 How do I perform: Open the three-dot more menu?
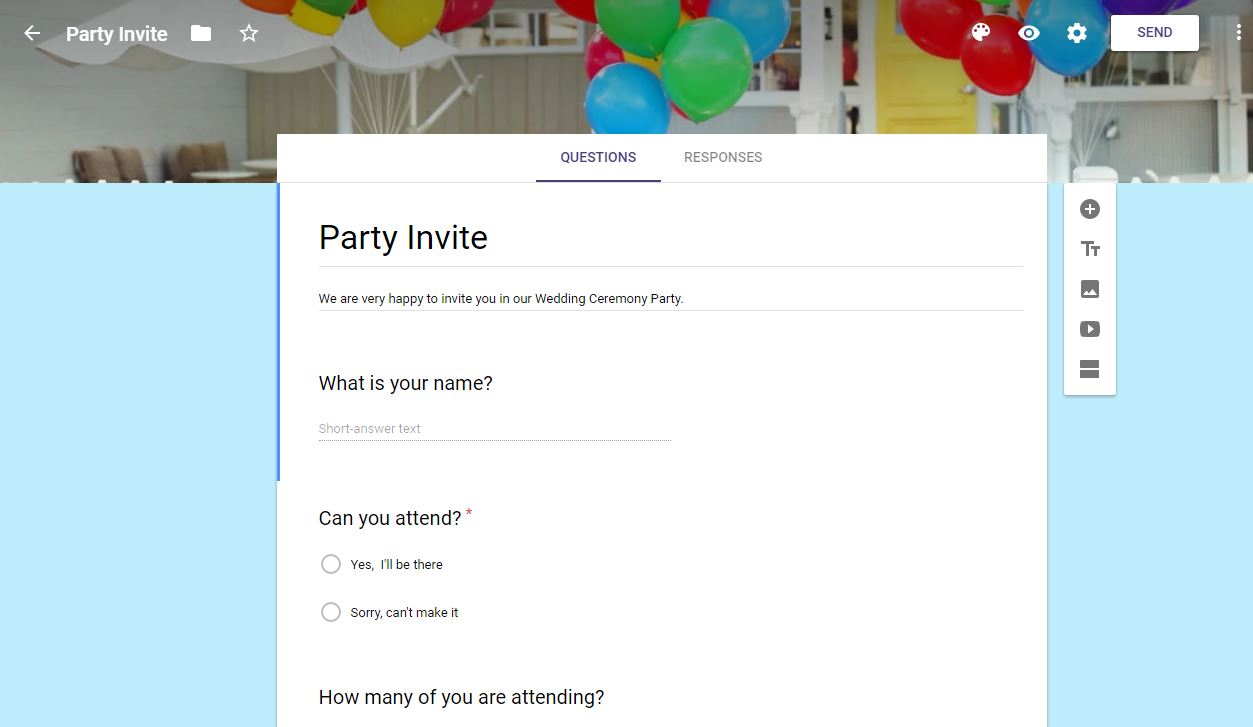coord(1239,33)
